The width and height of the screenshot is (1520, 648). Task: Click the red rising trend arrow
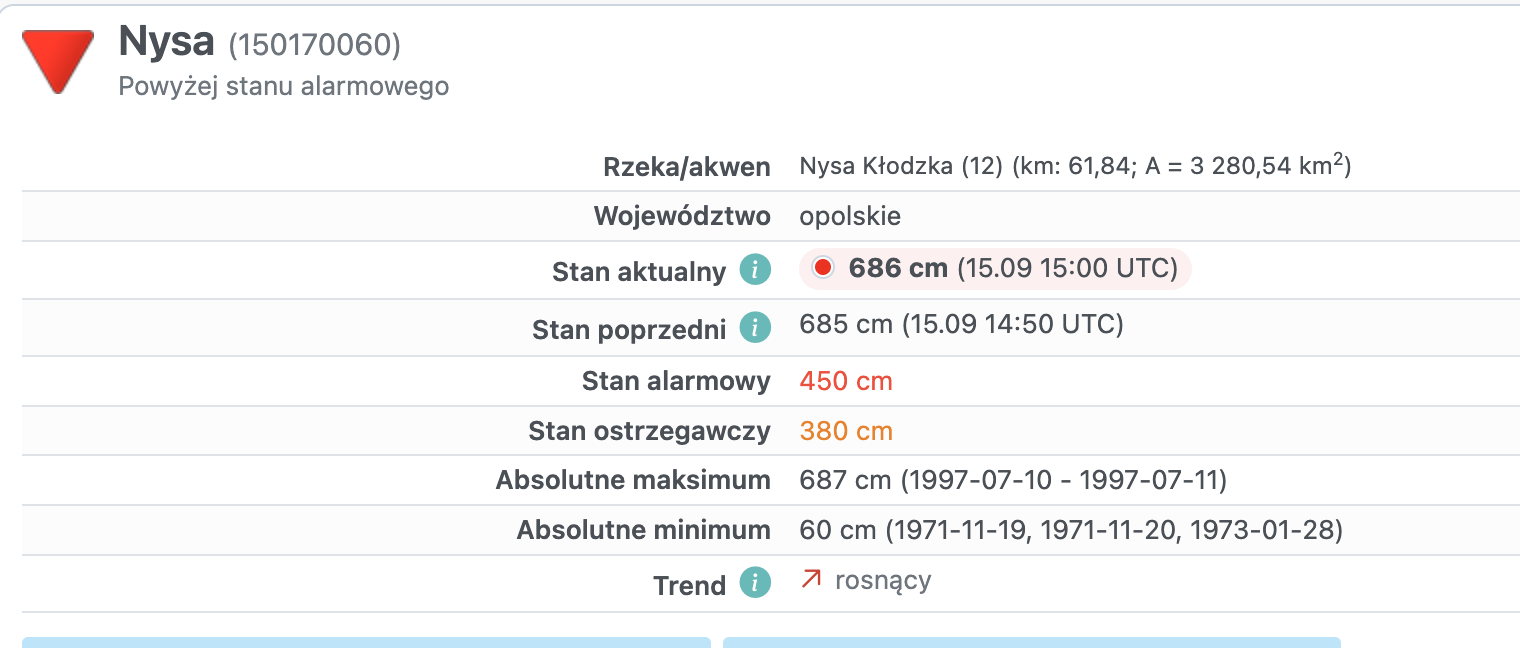tap(811, 579)
